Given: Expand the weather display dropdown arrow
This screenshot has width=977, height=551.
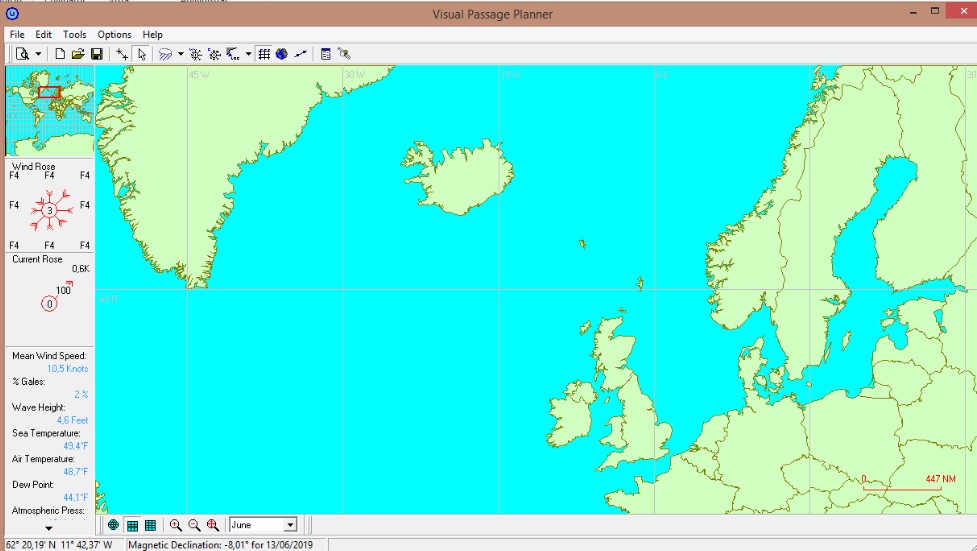Looking at the screenshot, I should (181, 54).
